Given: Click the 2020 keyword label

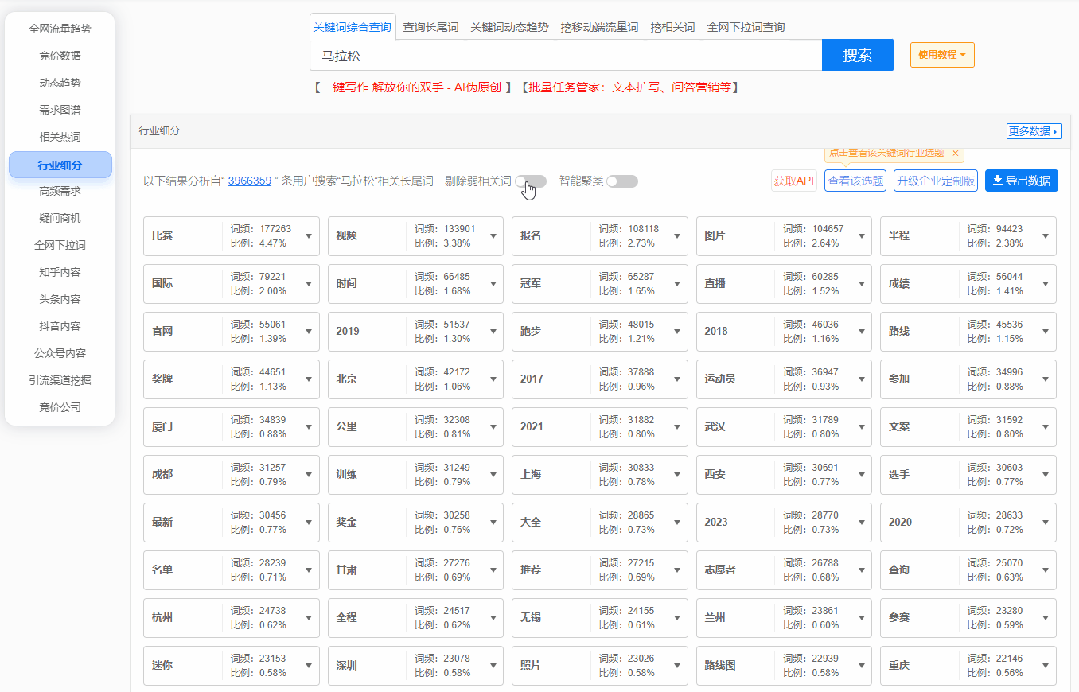Looking at the screenshot, I should click(900, 523).
